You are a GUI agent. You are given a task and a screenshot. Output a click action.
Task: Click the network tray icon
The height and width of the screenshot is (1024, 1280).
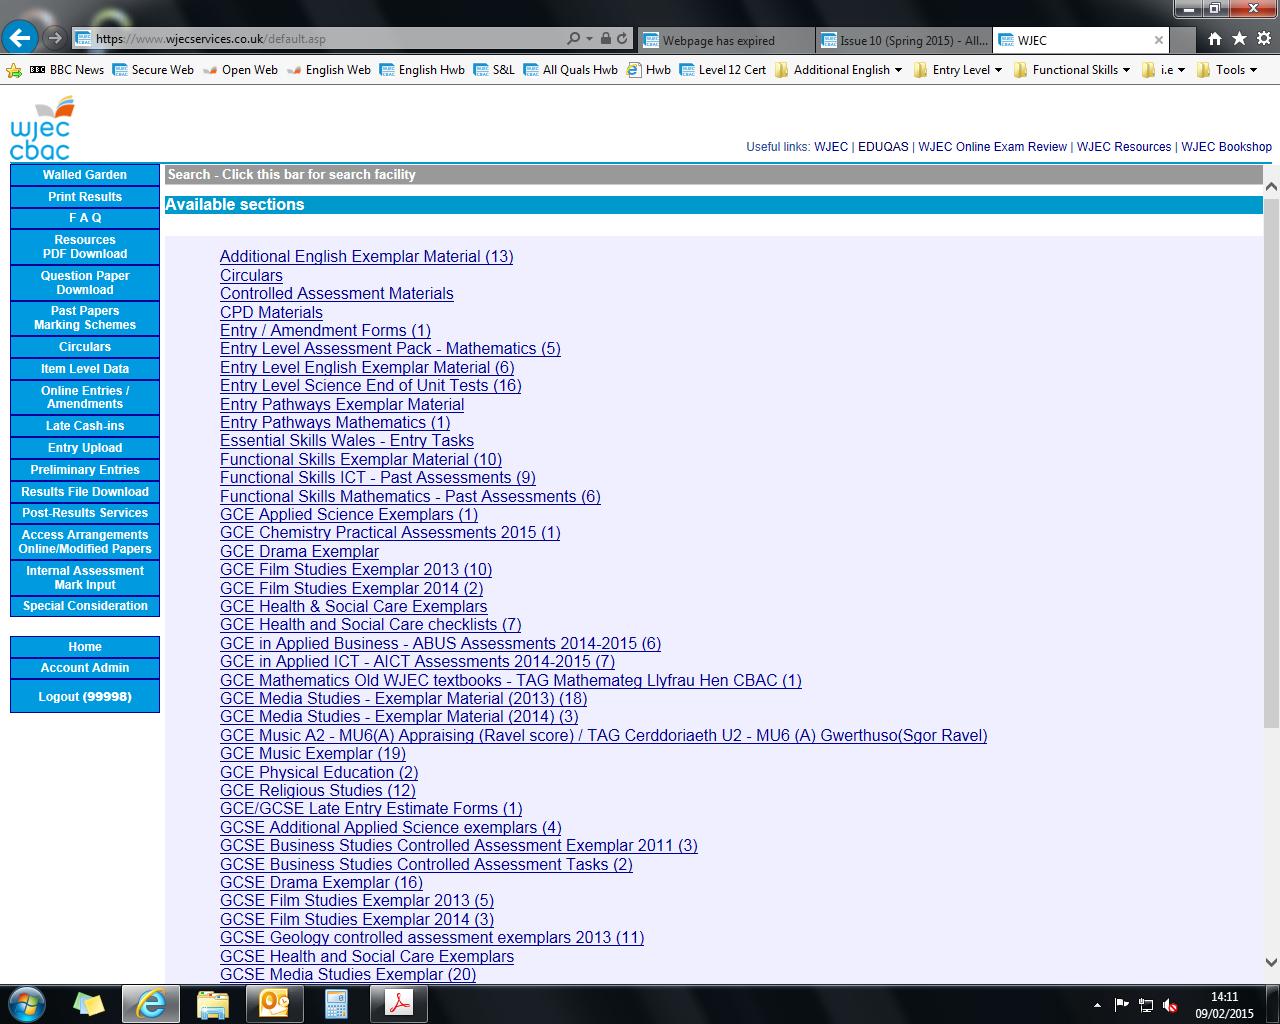pyautogui.click(x=1146, y=1004)
